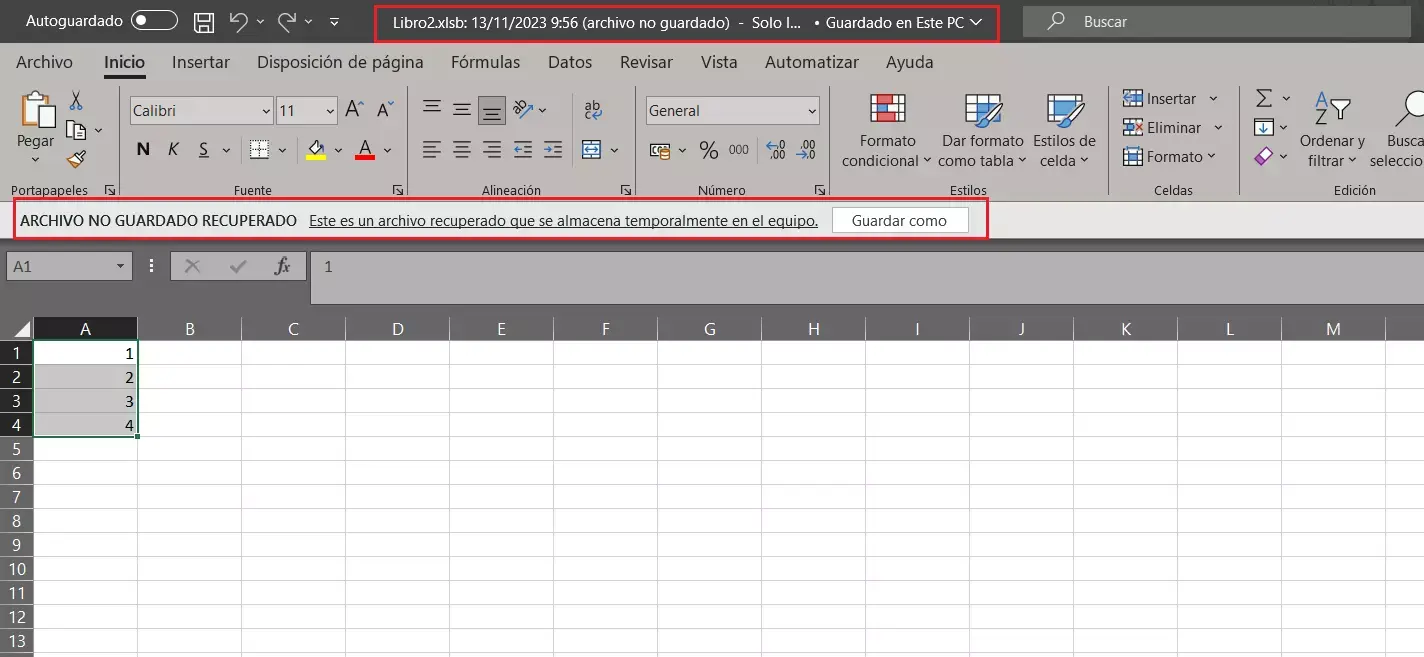Viewport: 1424px width, 657px height.
Task: Click the recovered file explanation link
Action: point(563,220)
